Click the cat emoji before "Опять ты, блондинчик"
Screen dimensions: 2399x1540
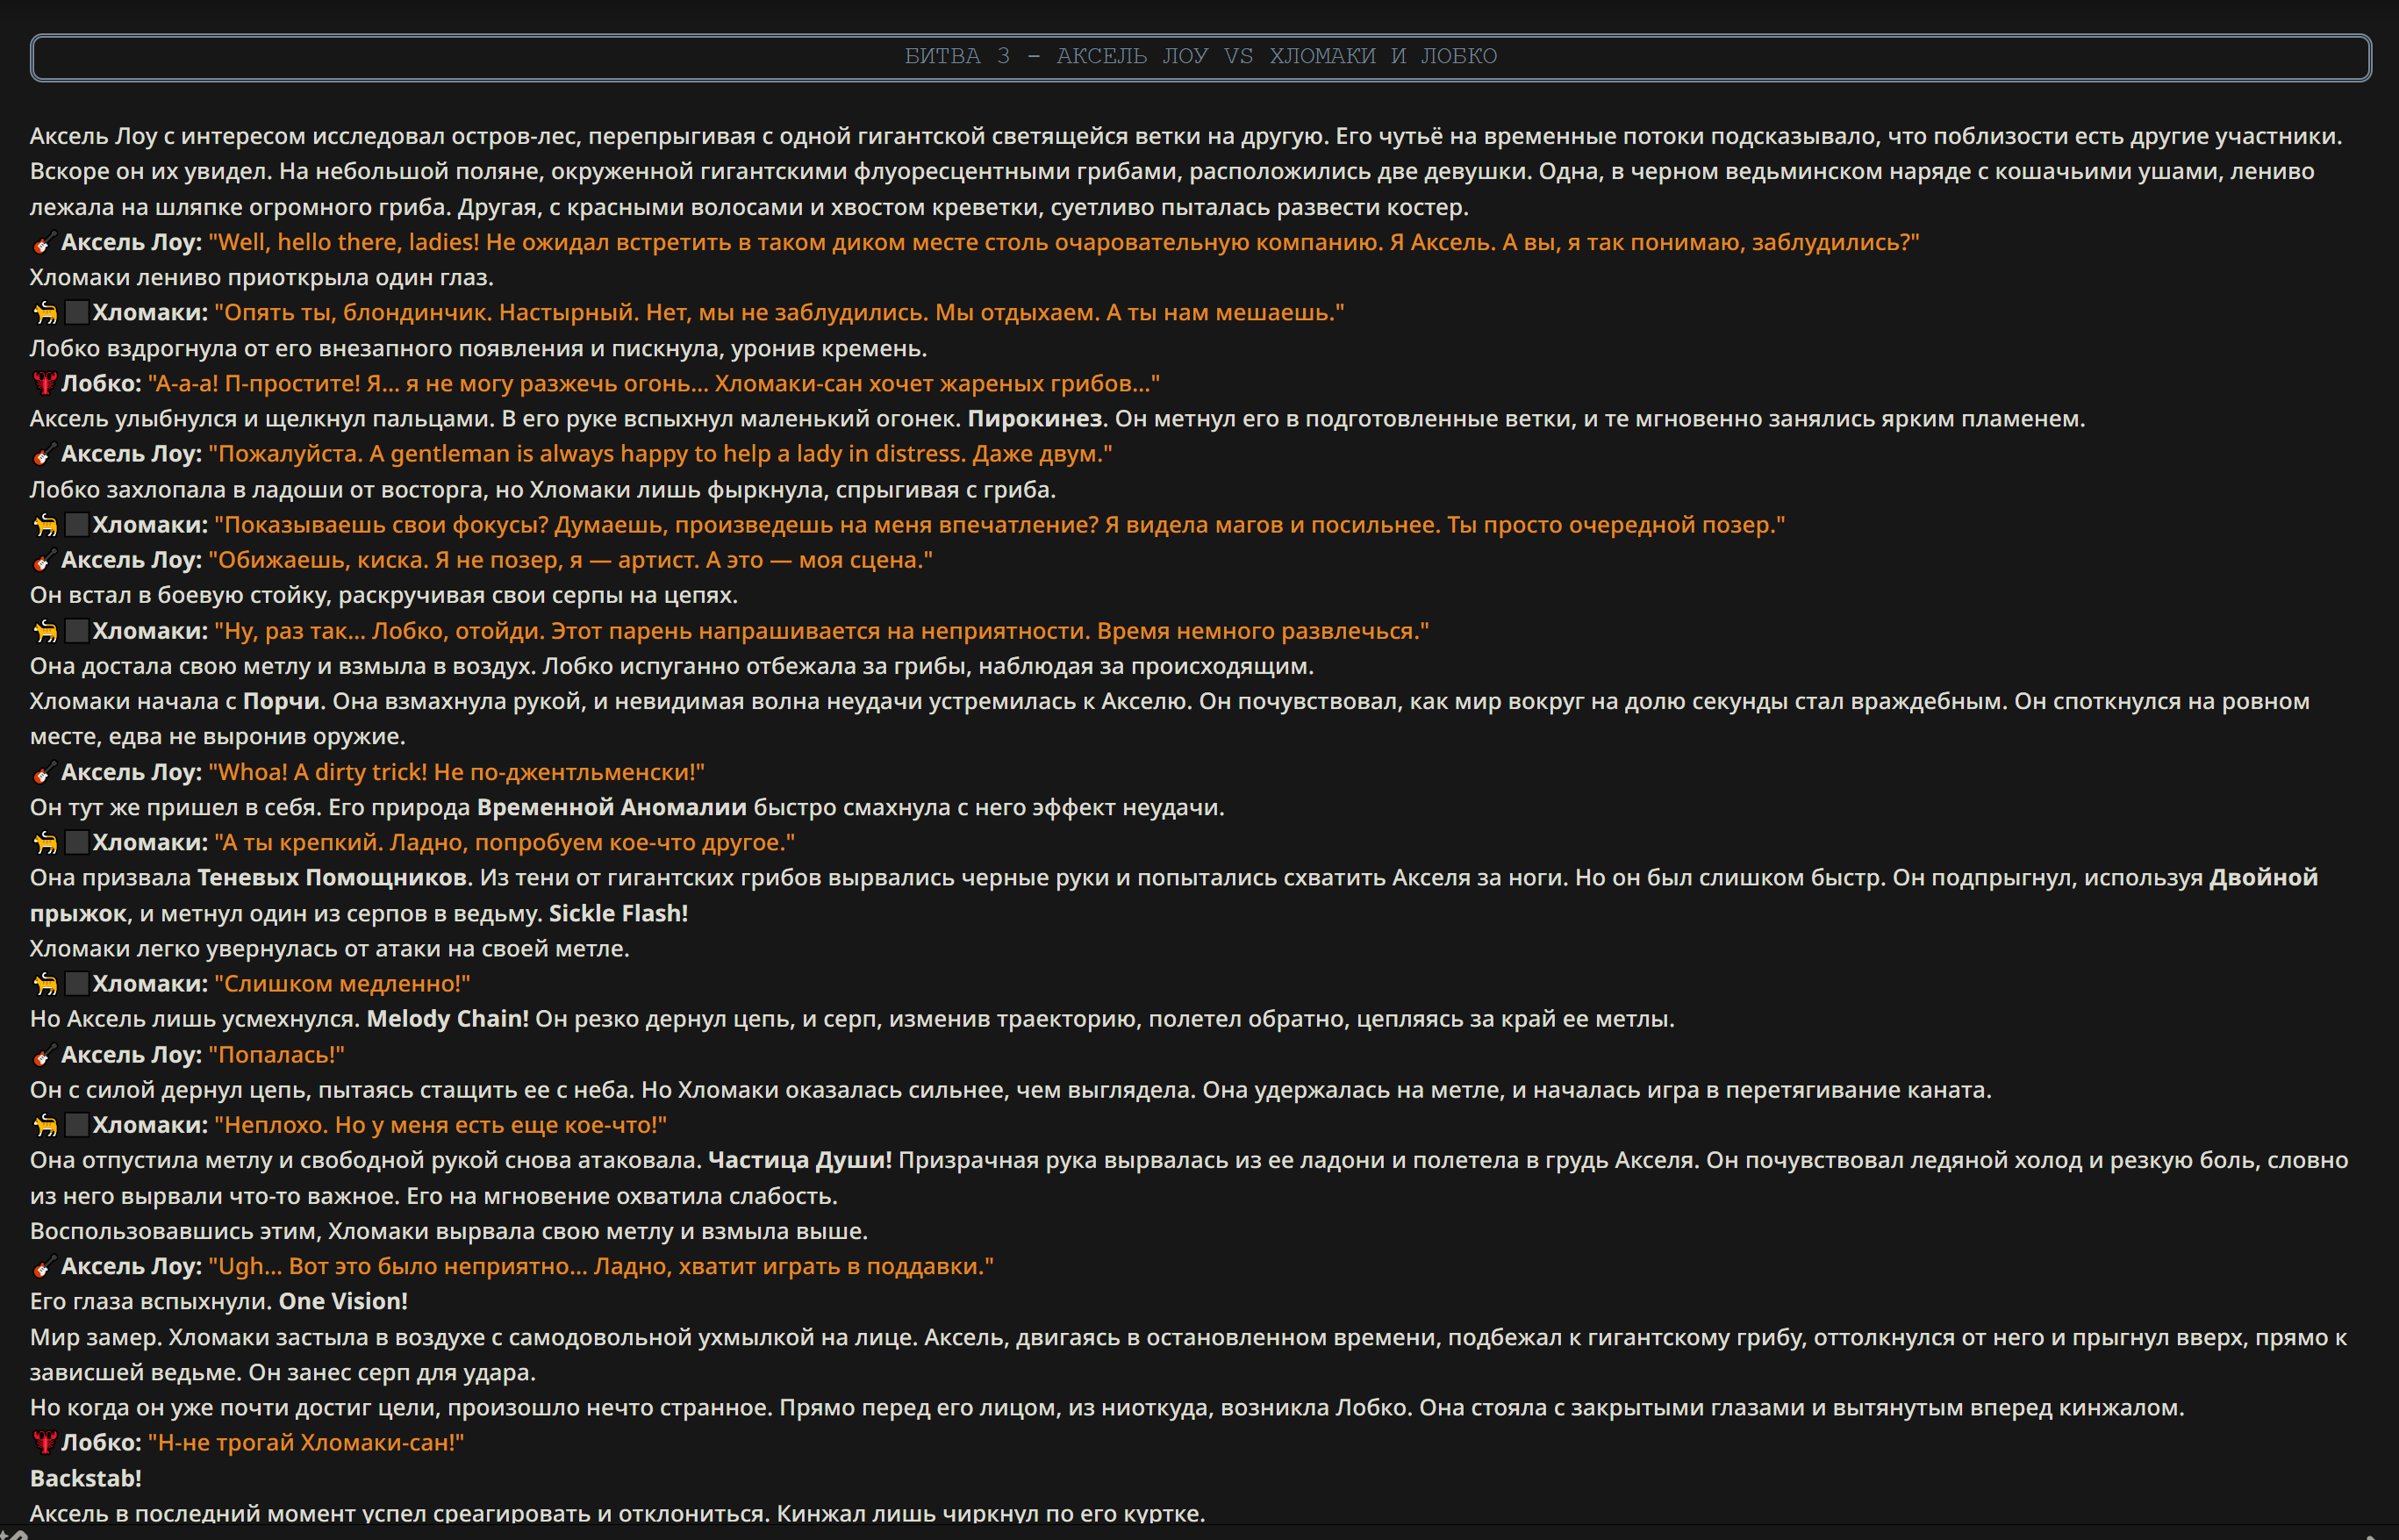[45, 313]
